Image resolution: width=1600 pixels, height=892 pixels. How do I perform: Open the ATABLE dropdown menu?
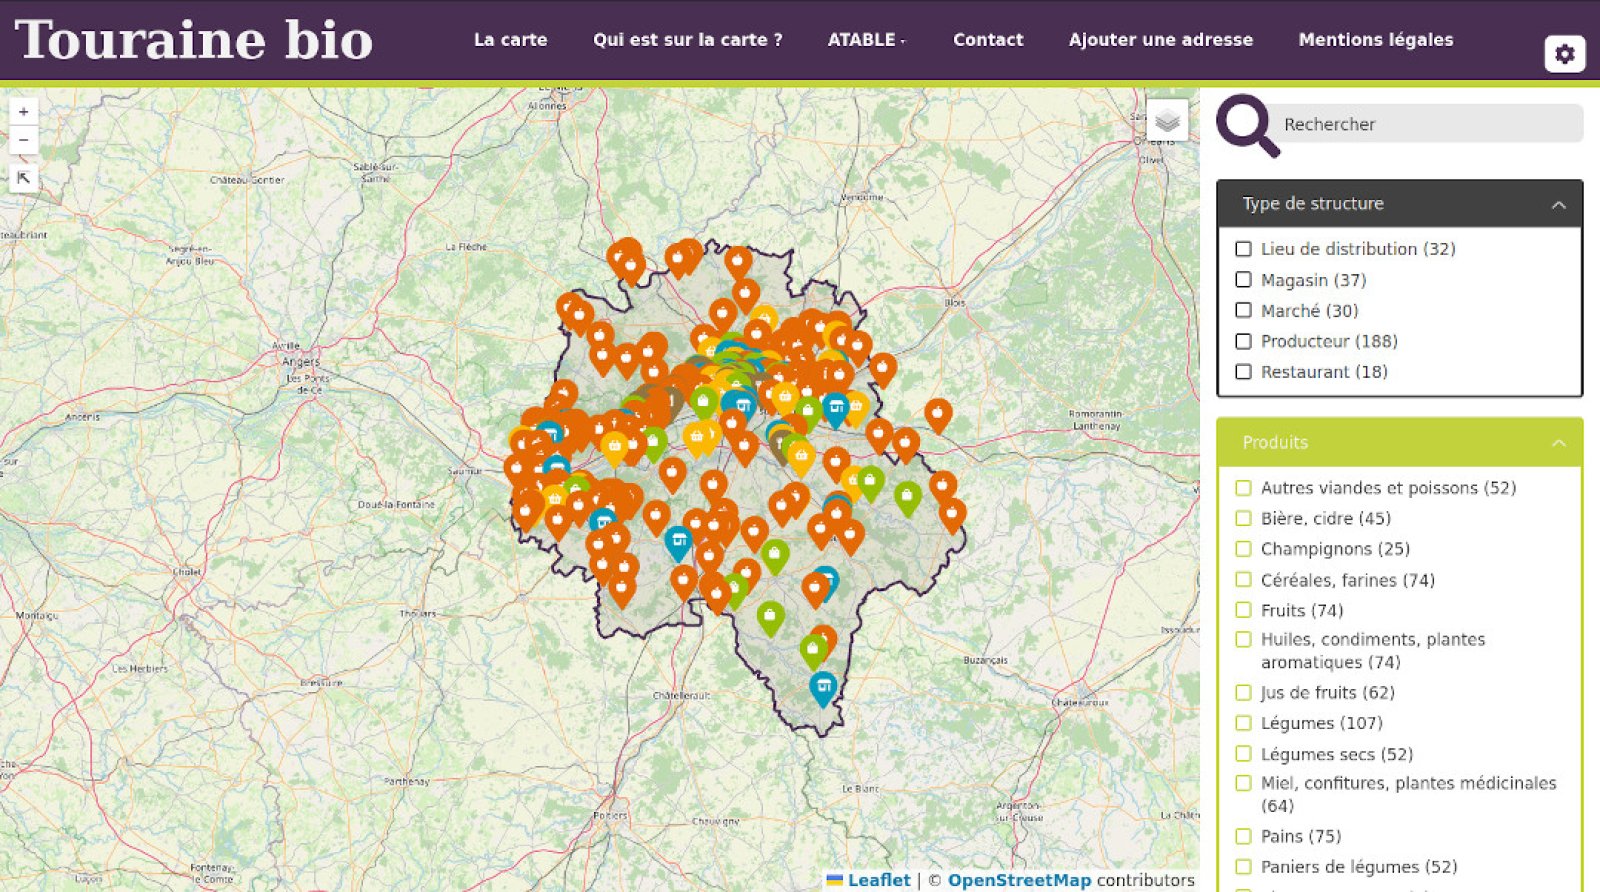tap(866, 40)
